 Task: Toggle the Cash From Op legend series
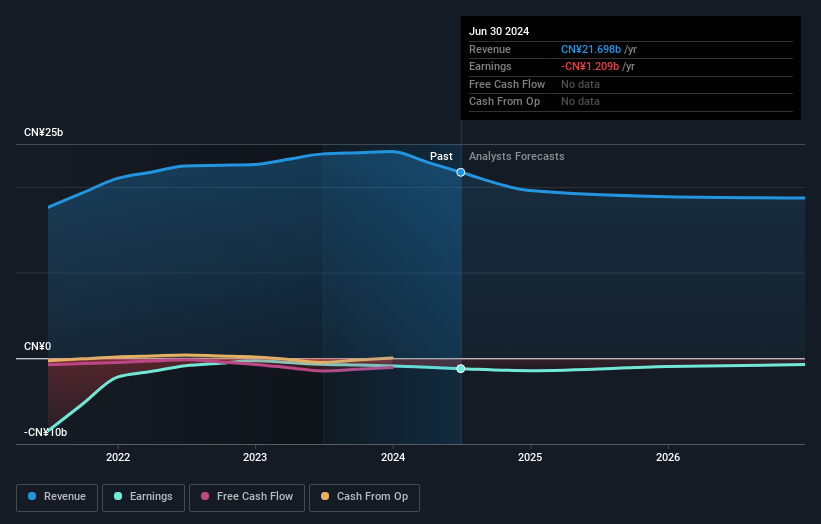(364, 497)
